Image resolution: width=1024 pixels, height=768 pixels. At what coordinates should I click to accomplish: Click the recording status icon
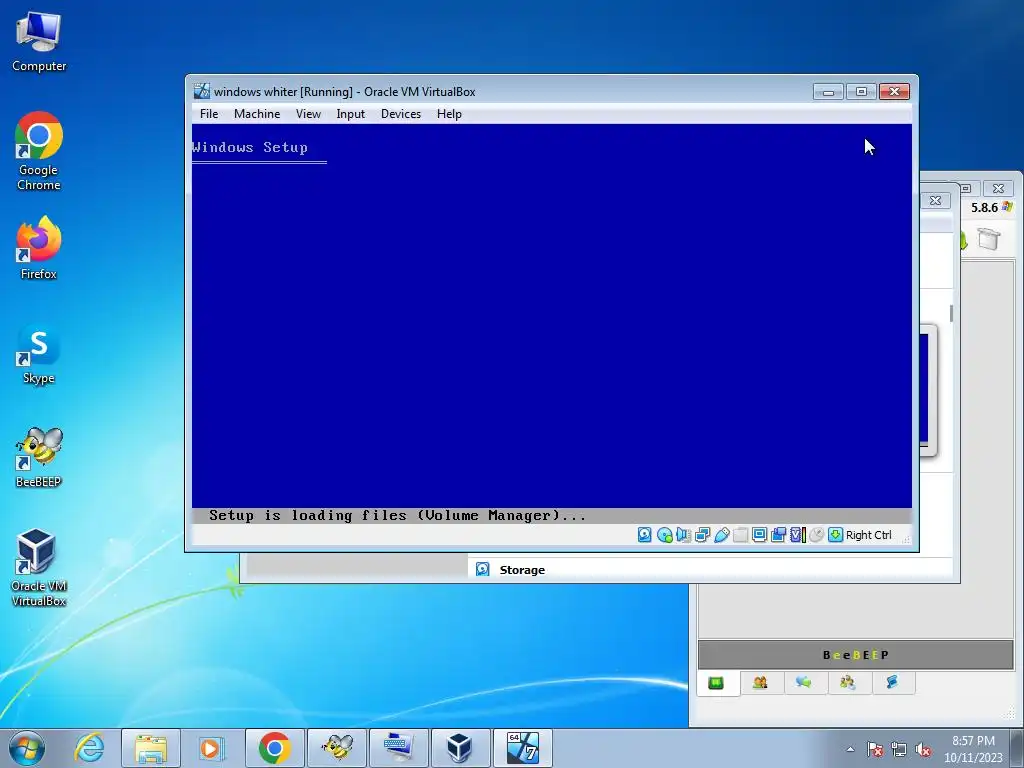pyautogui.click(x=778, y=535)
